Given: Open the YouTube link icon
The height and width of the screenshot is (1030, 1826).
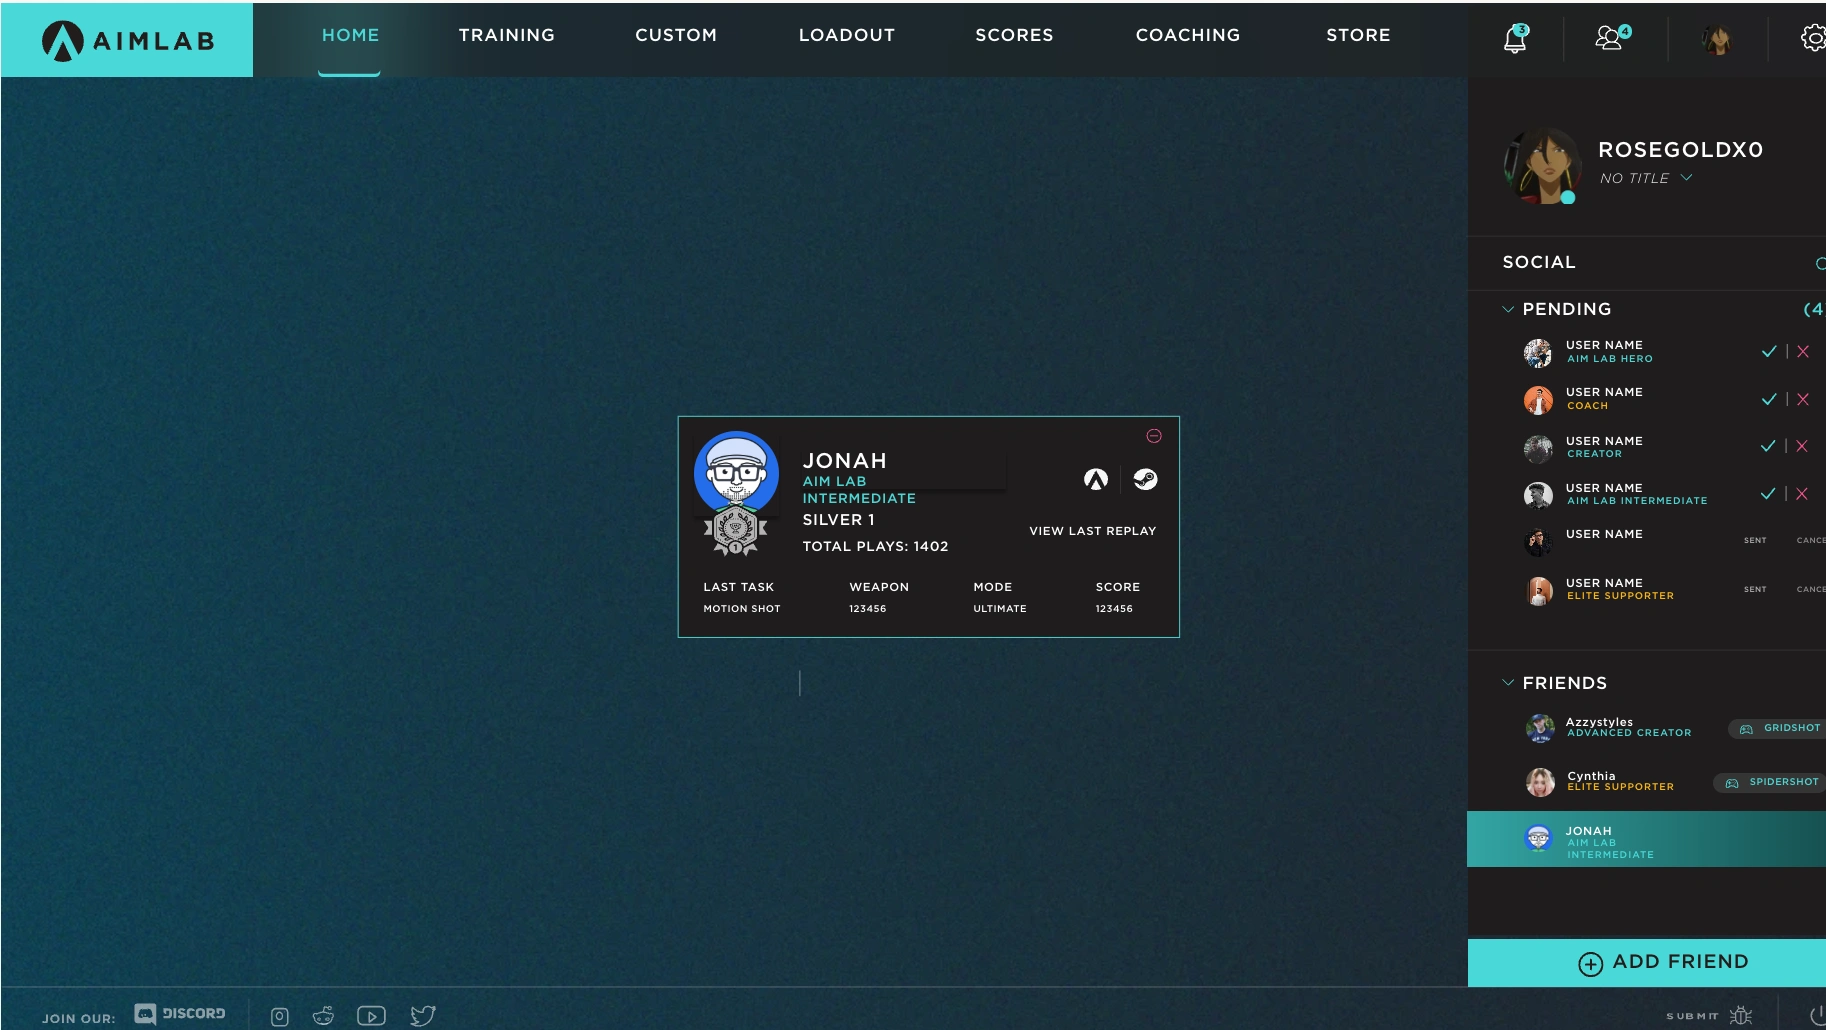Looking at the screenshot, I should [x=371, y=1016].
